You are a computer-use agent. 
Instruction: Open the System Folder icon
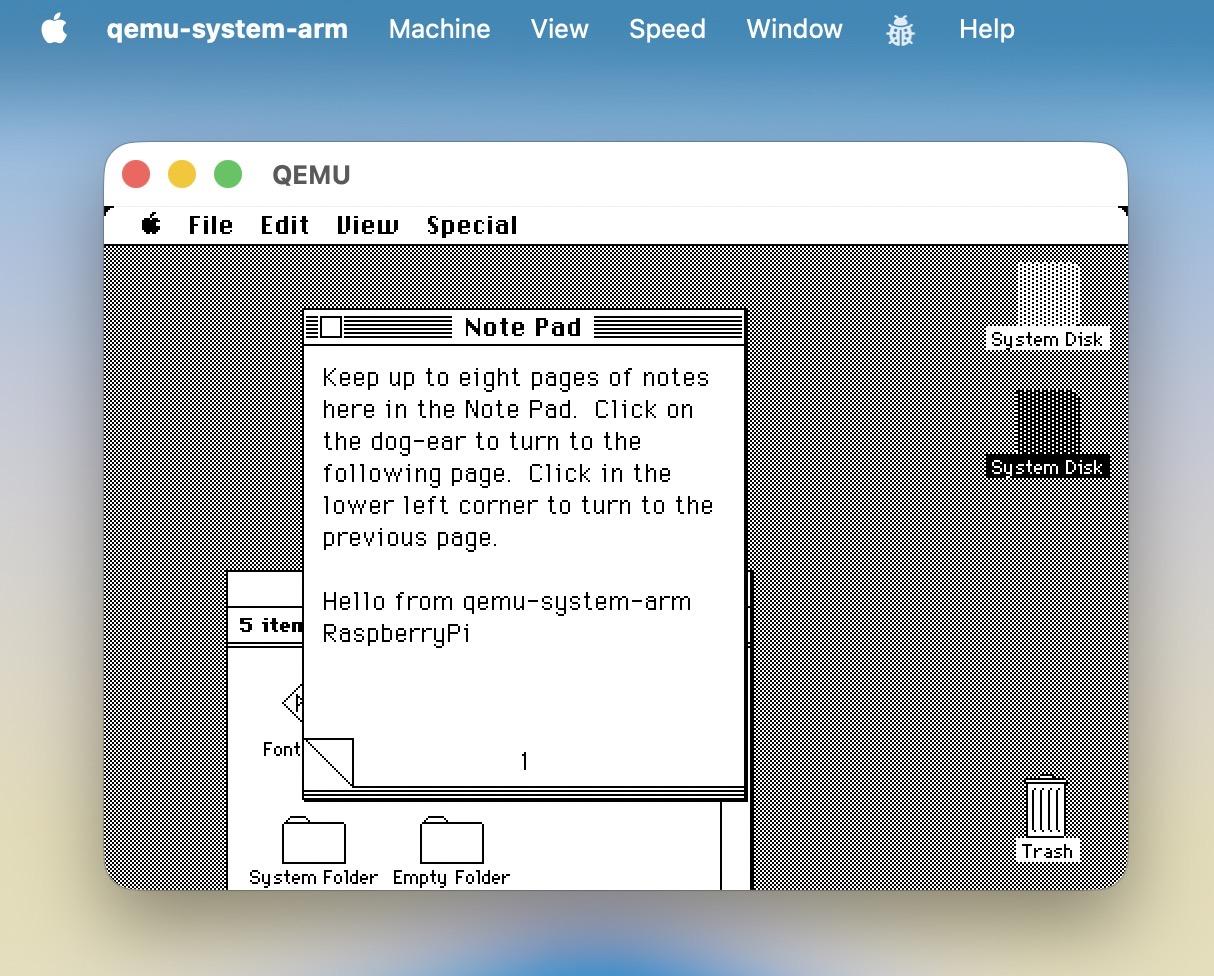tap(313, 840)
